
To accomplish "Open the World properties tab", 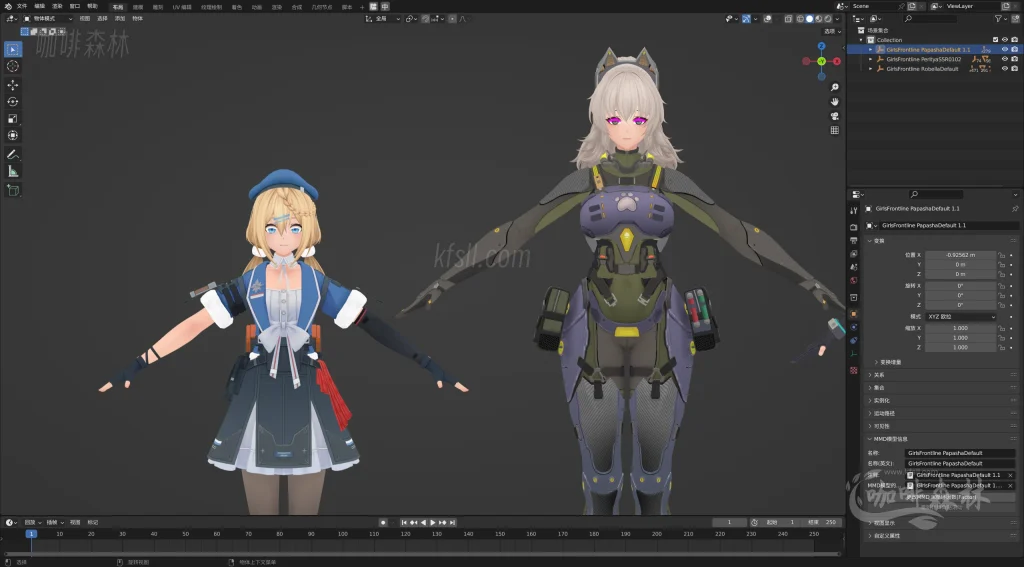I will [854, 280].
